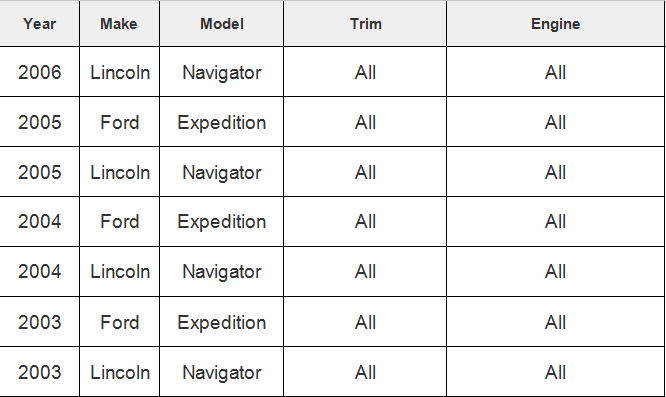The height and width of the screenshot is (397, 666).
Task: Select Lincoln in the 2004 row
Action: (x=119, y=271)
